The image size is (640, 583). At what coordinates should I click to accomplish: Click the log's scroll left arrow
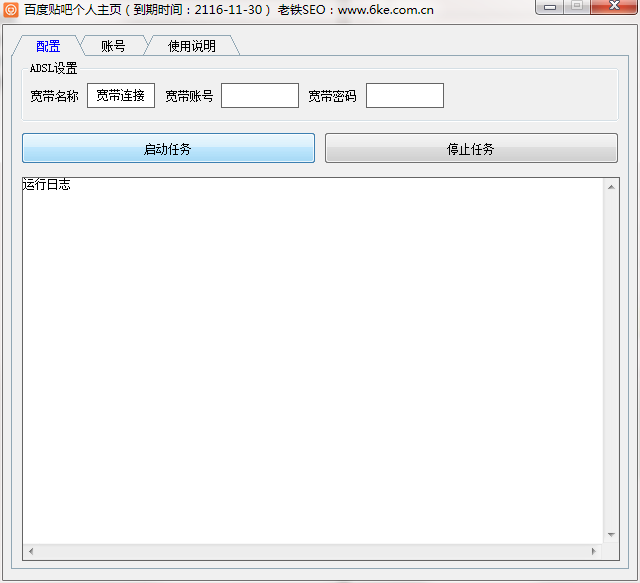pos(31,552)
